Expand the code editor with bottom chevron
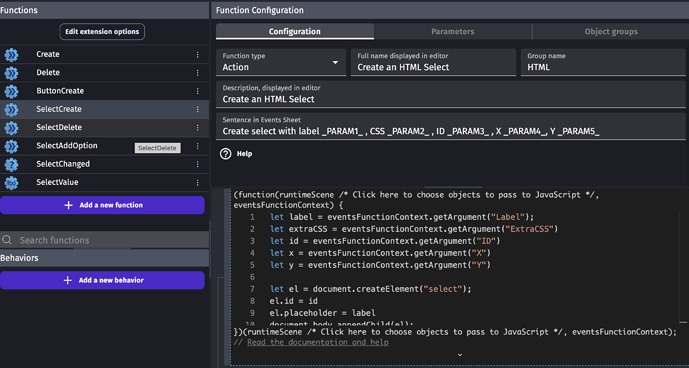The image size is (689, 368). (x=460, y=355)
